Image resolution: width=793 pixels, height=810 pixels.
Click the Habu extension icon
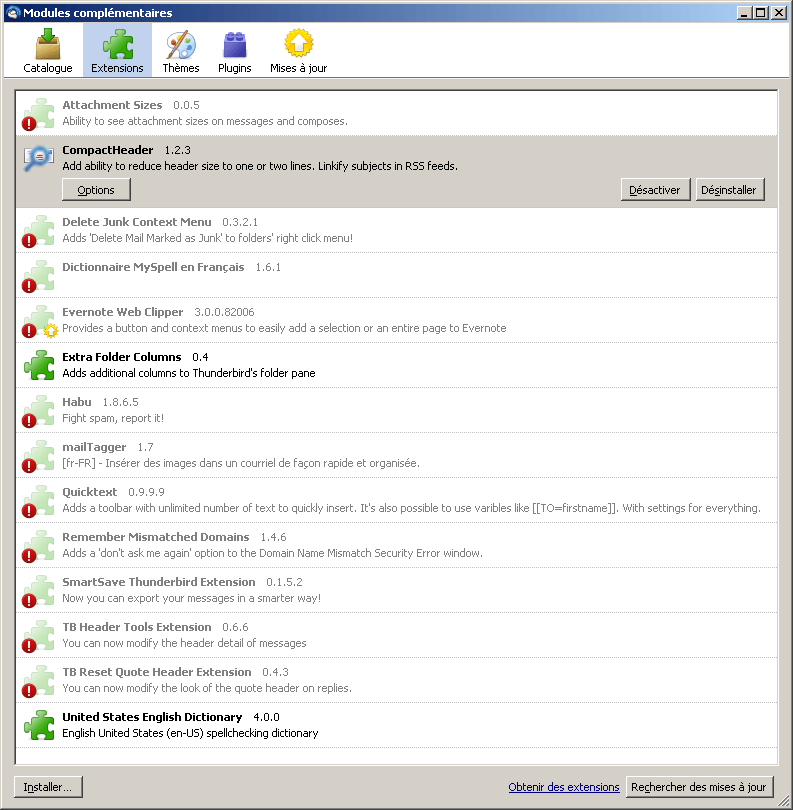point(39,411)
